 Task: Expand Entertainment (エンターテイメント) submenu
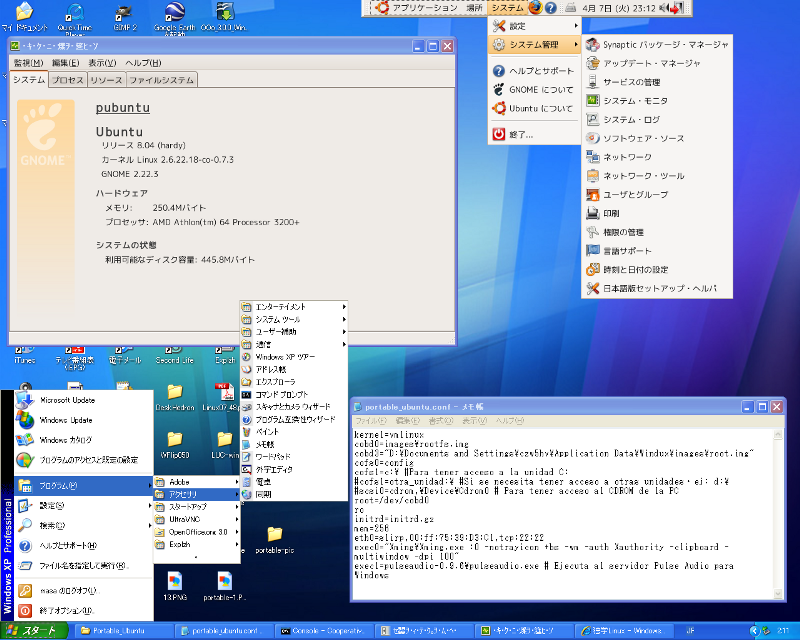[294, 307]
